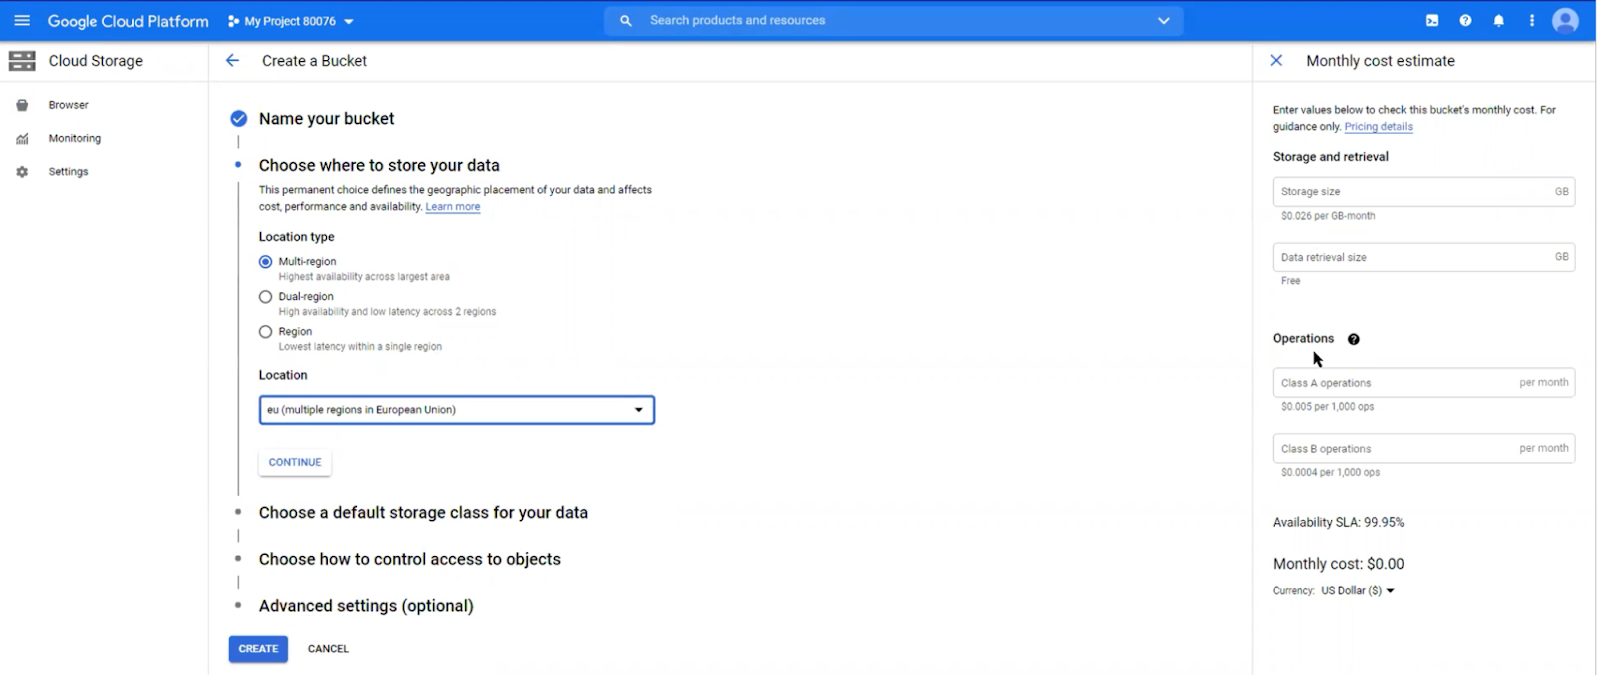
Task: Open the Location dropdown showing eu
Action: pyautogui.click(x=457, y=410)
